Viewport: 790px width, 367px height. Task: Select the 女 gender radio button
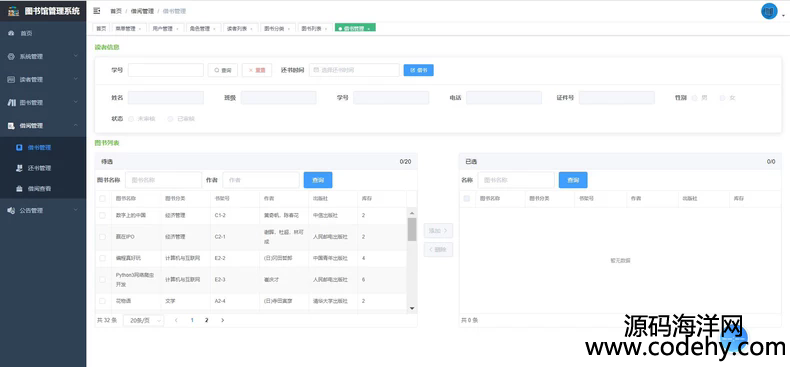coord(722,98)
